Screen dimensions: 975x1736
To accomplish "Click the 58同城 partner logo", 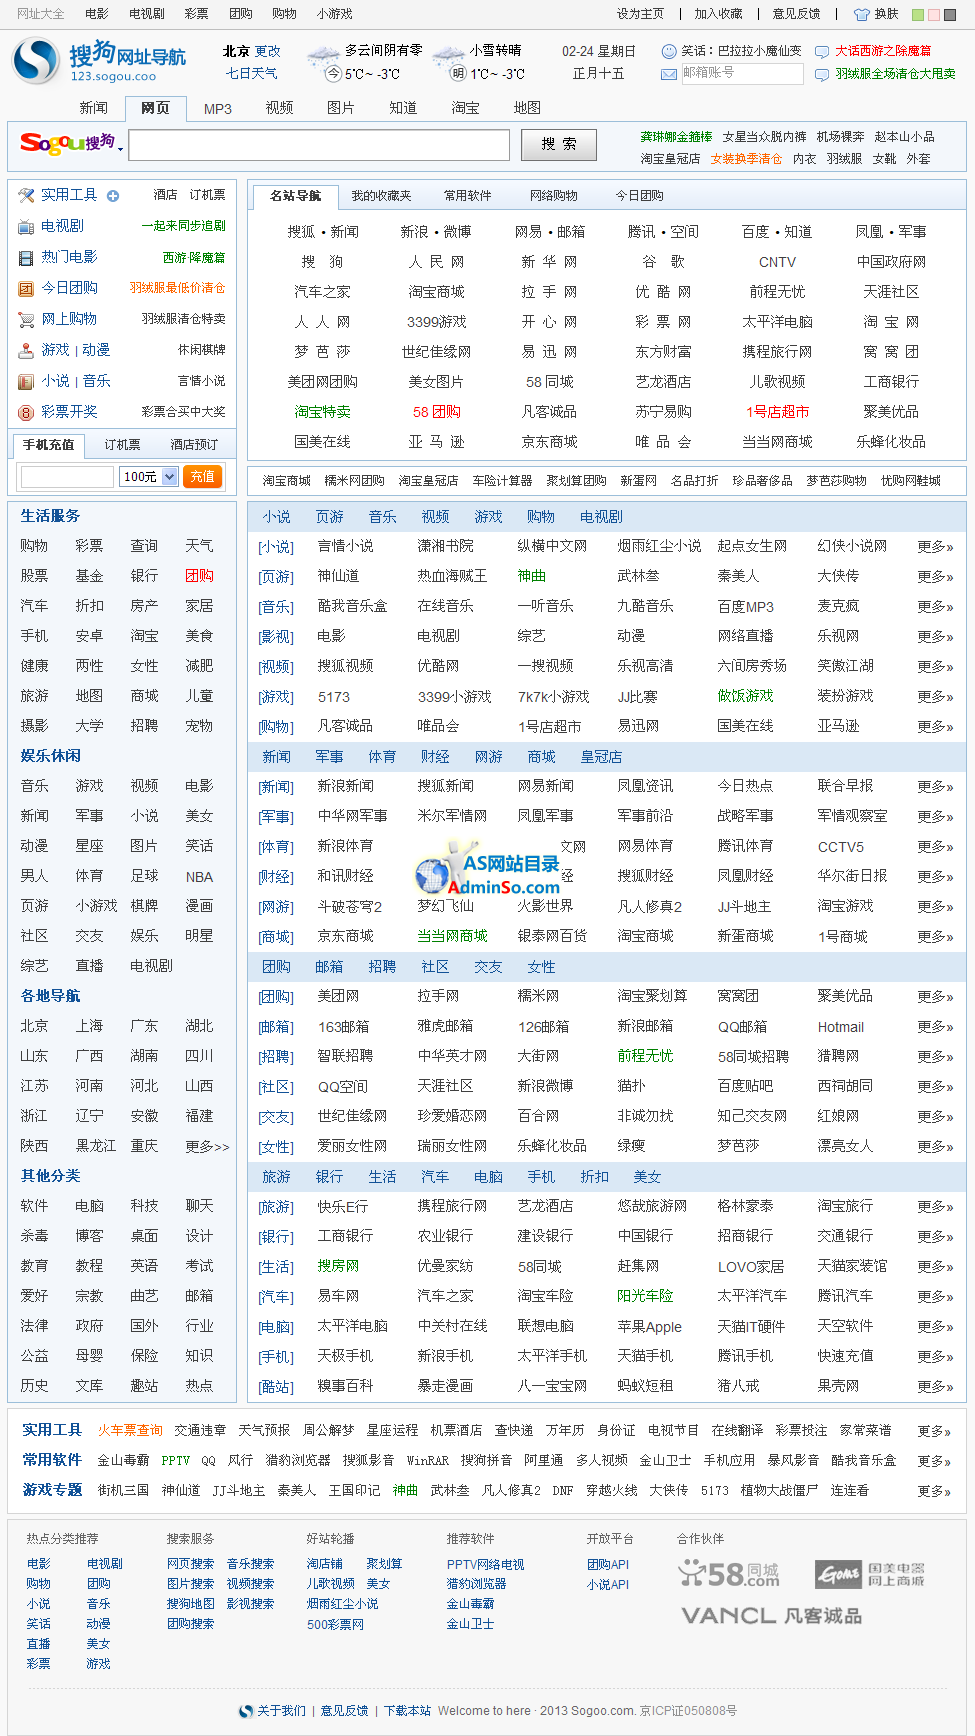I will click(x=728, y=1573).
